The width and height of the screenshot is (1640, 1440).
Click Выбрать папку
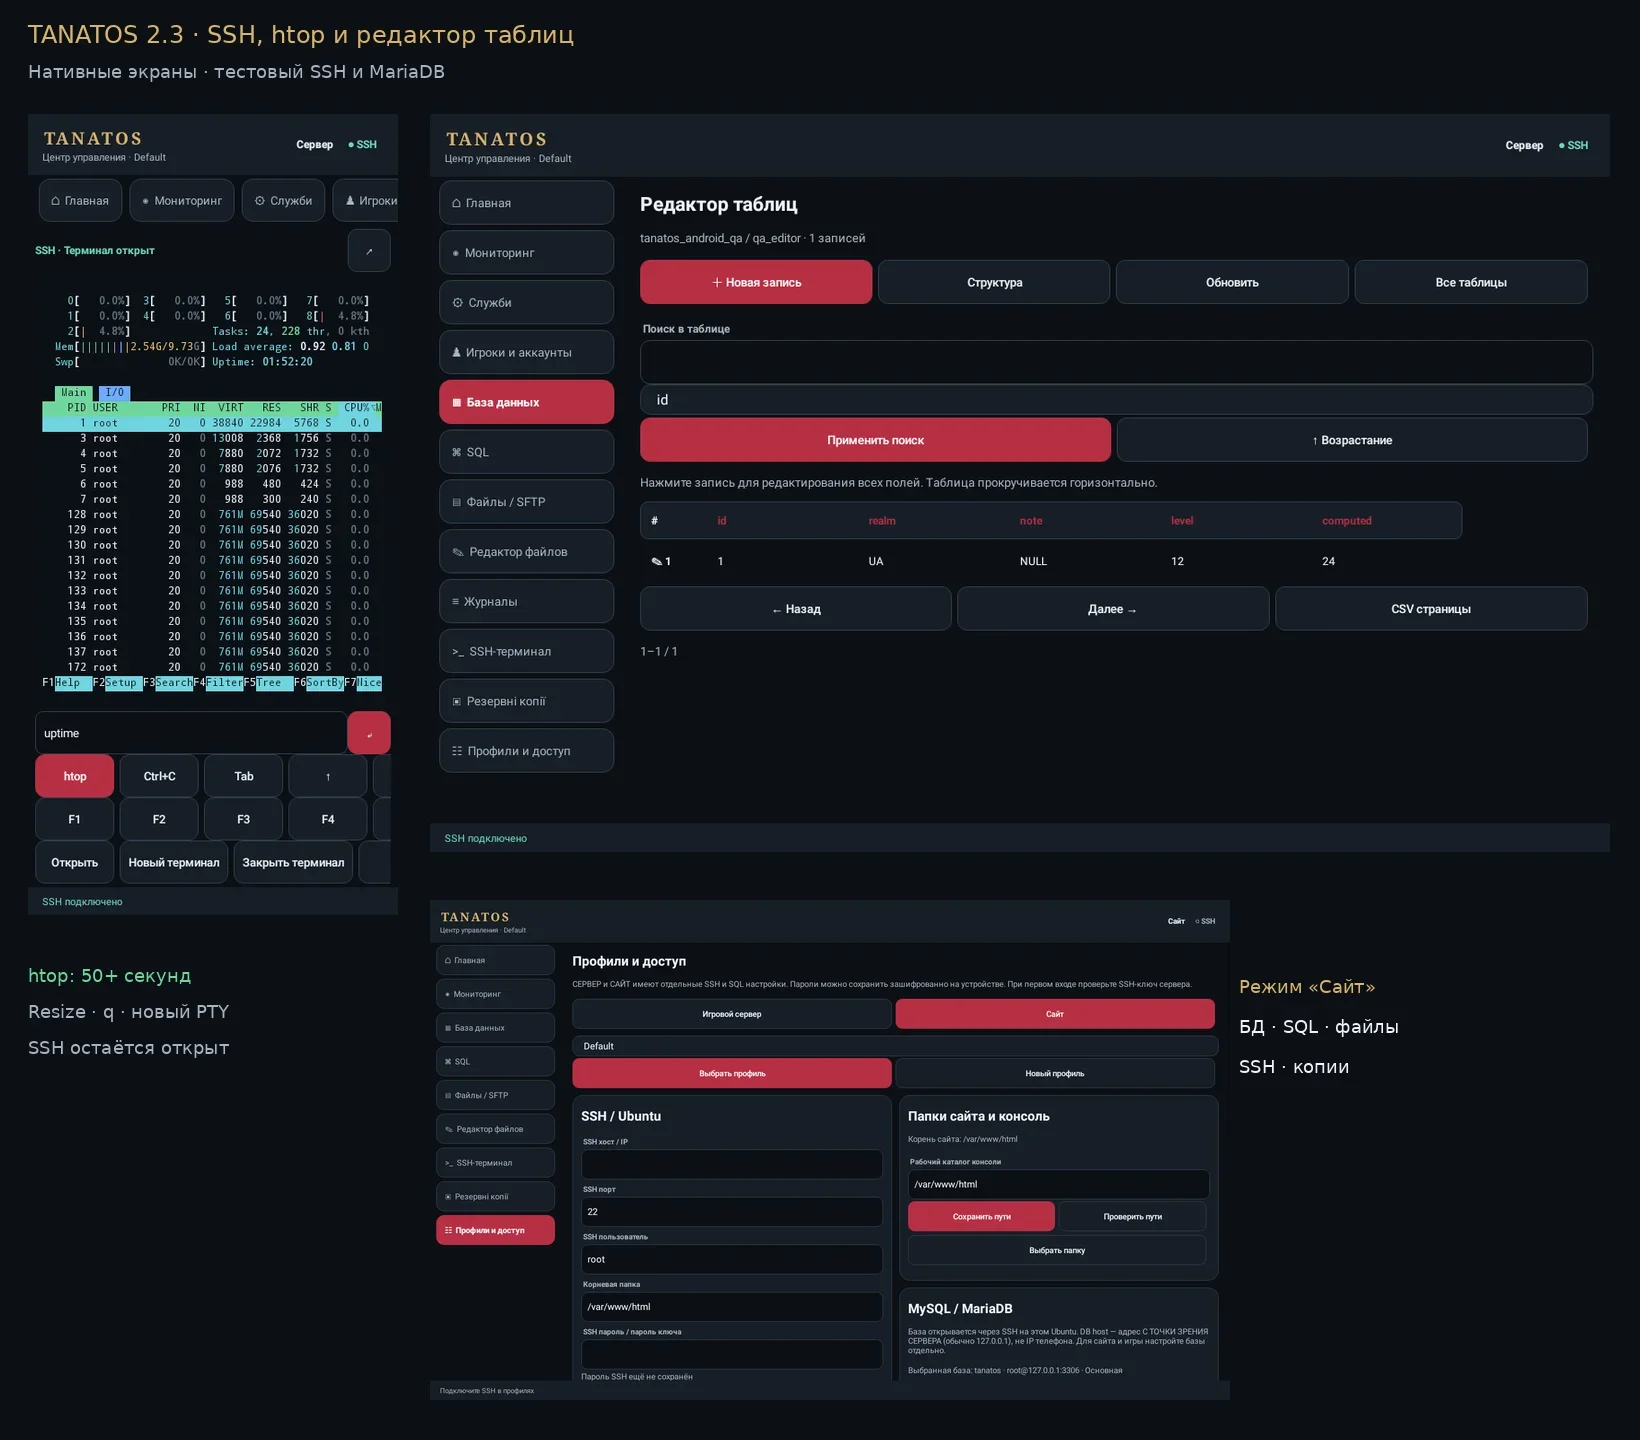click(x=1057, y=1250)
